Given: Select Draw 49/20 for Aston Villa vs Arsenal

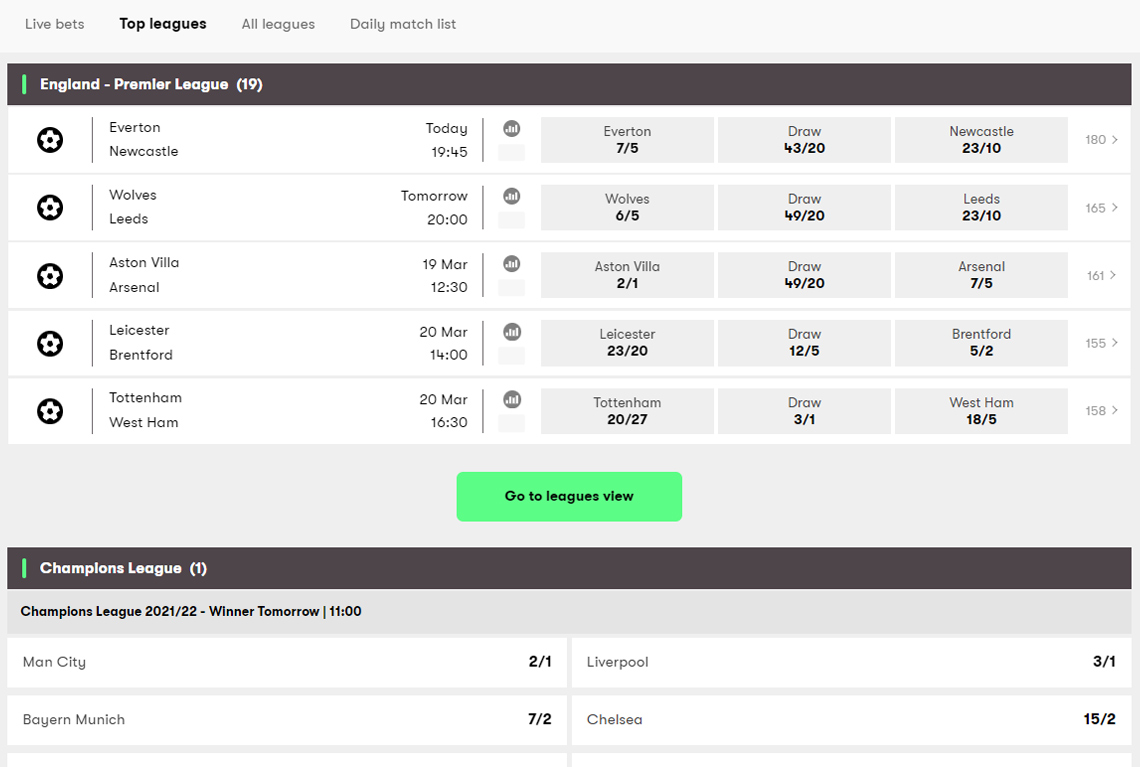Looking at the screenshot, I should click(804, 275).
